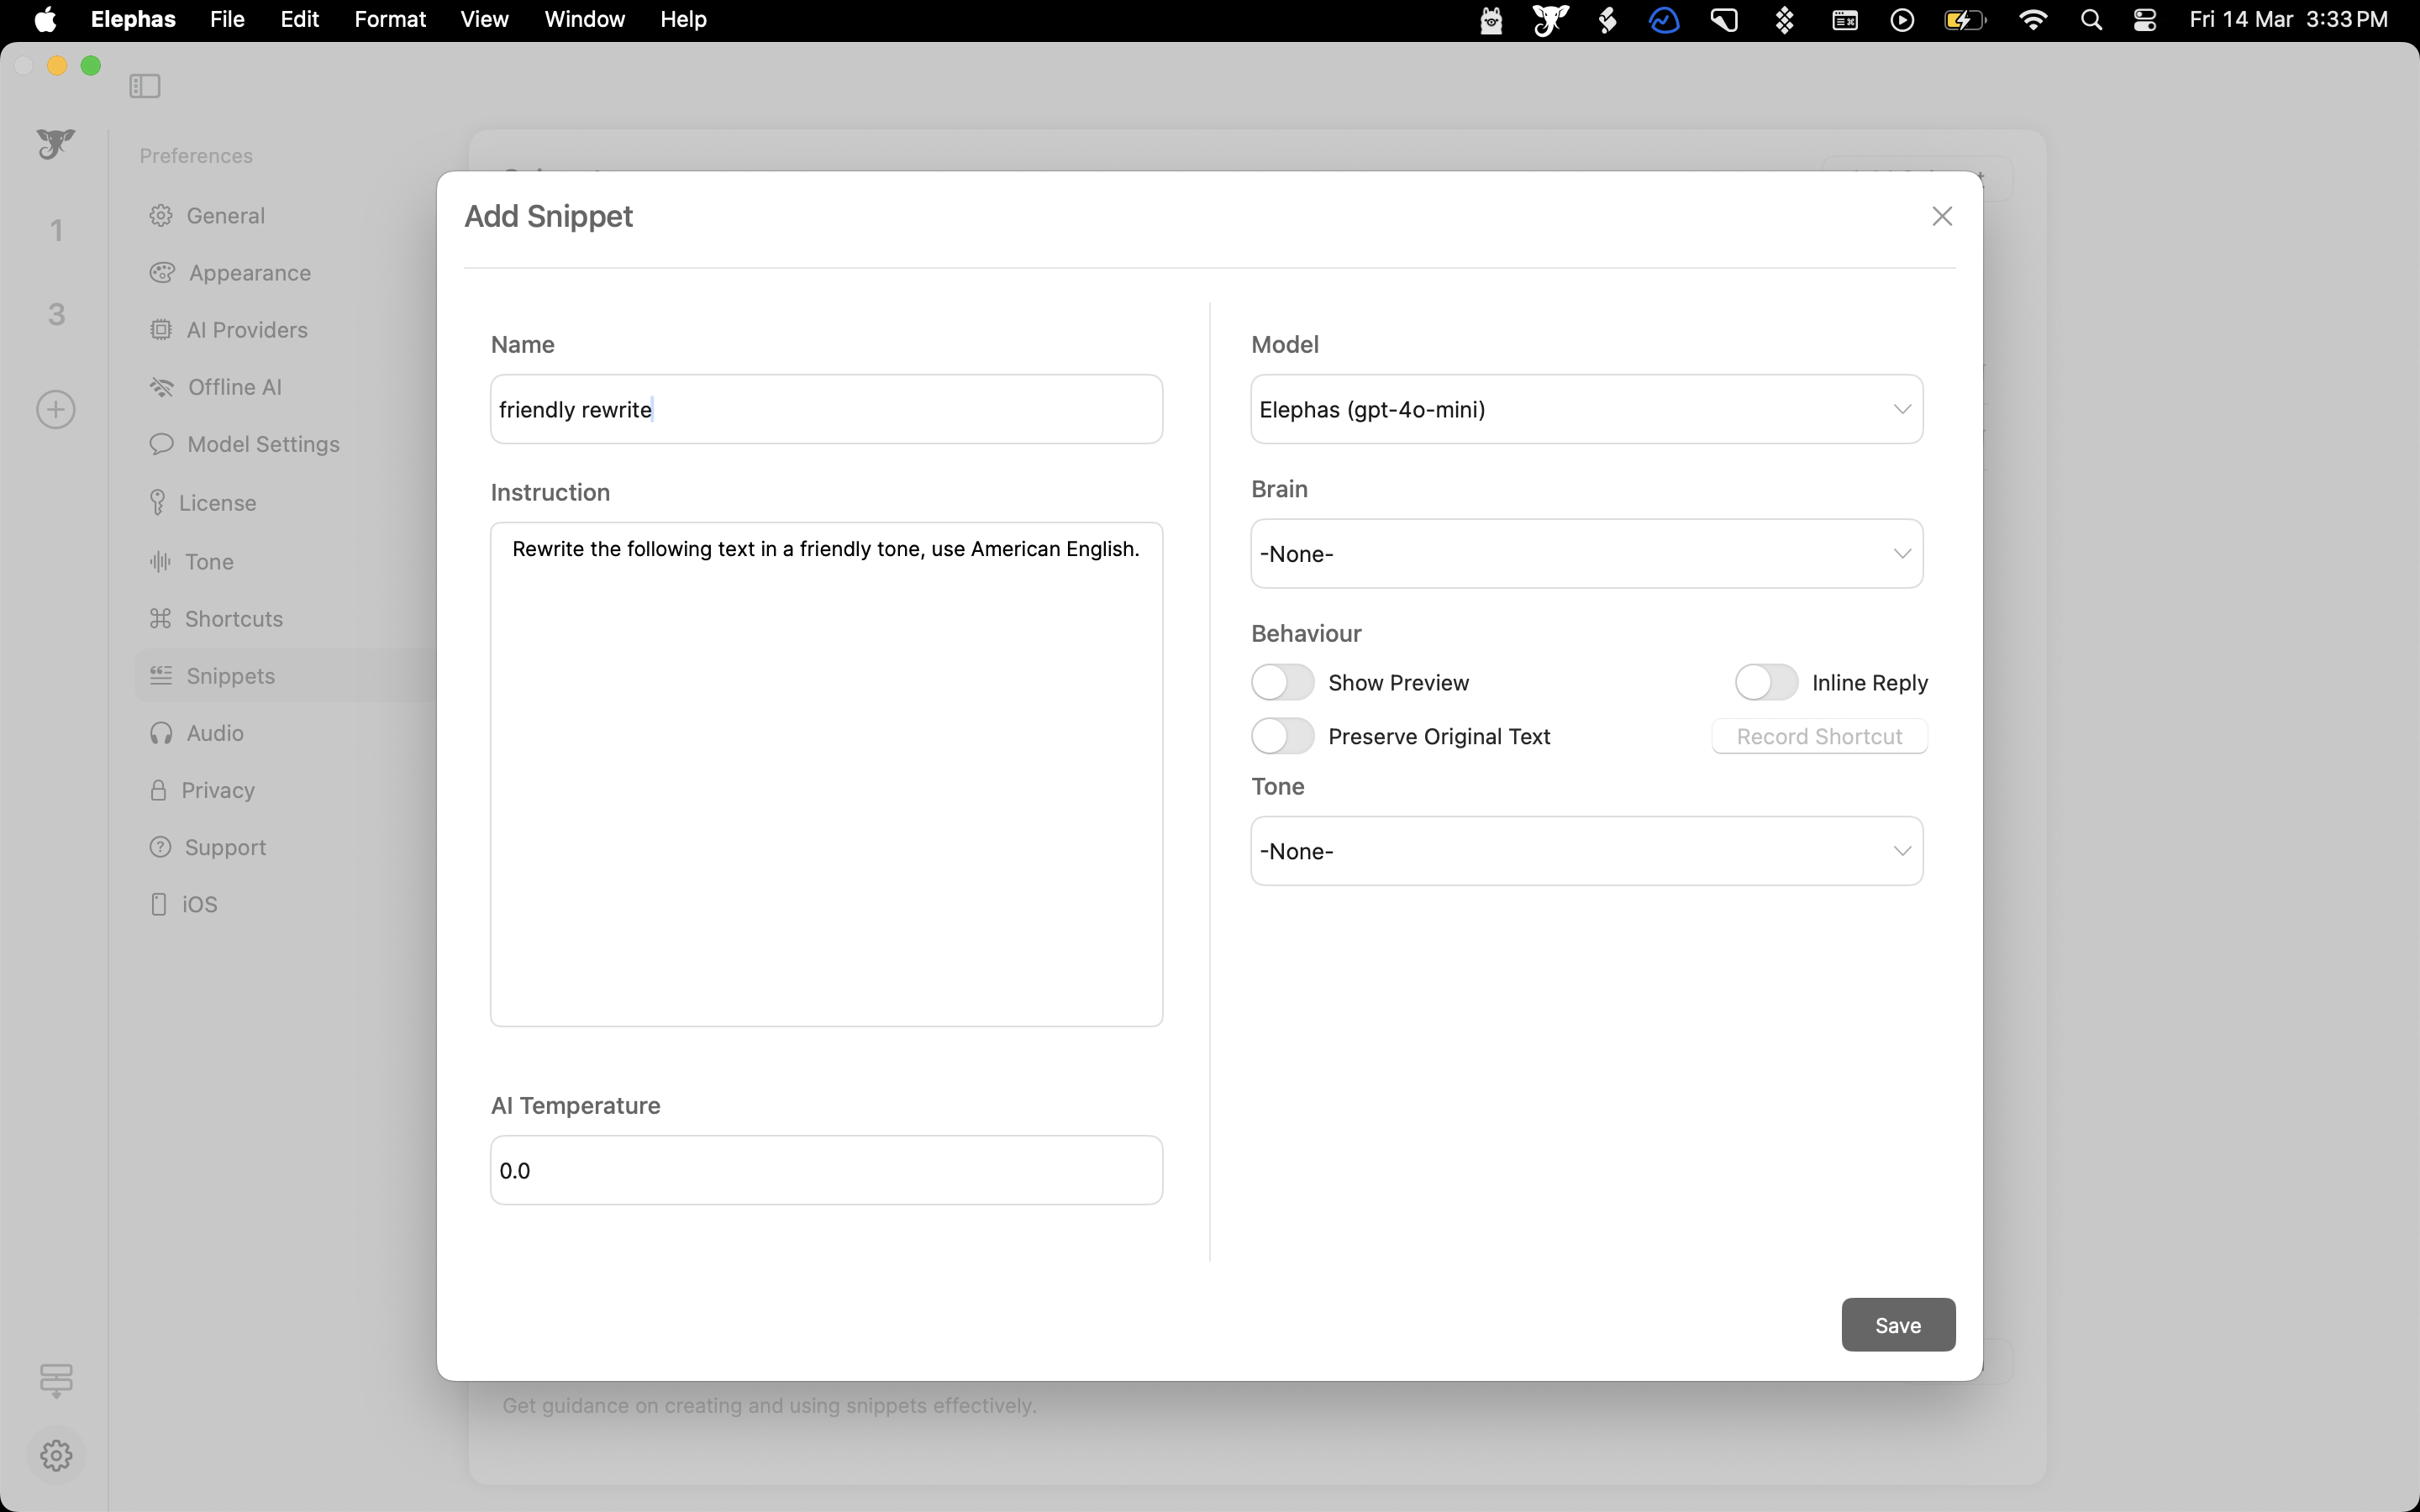Image resolution: width=2420 pixels, height=1512 pixels.
Task: Open the Apple menu
Action: pos(45,20)
